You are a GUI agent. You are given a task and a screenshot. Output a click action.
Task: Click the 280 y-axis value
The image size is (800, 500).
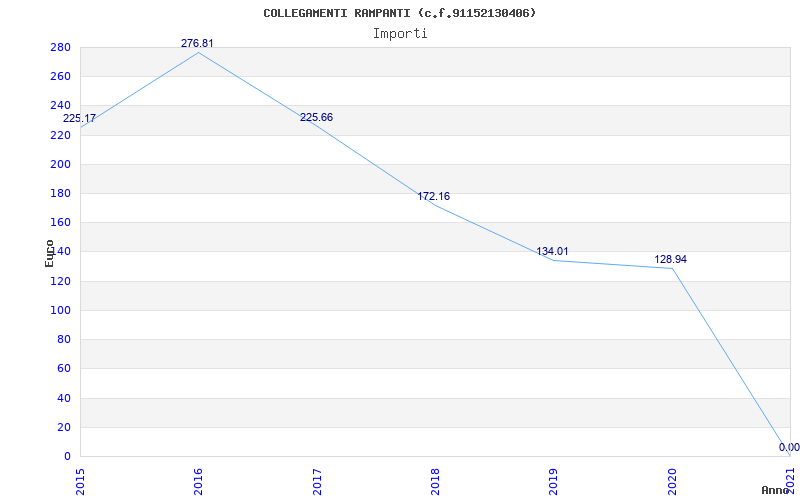(x=60, y=47)
